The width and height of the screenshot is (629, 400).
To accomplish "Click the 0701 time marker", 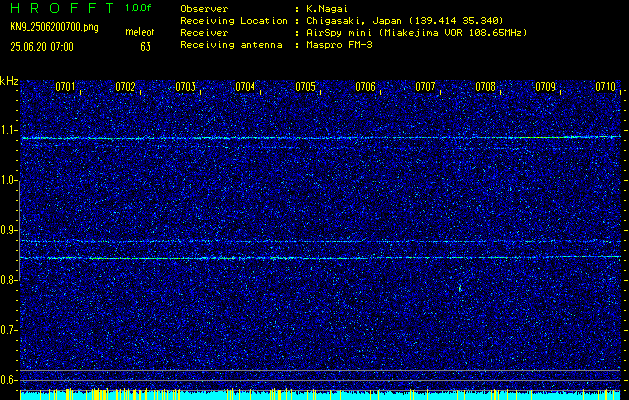I will coord(65,87).
